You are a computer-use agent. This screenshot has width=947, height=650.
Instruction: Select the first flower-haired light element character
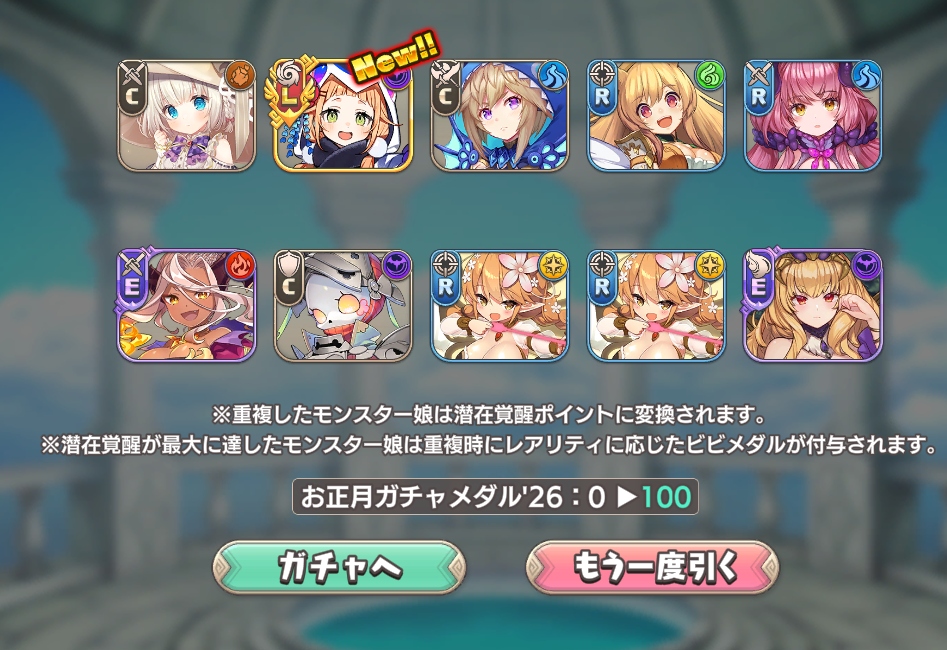(x=499, y=306)
